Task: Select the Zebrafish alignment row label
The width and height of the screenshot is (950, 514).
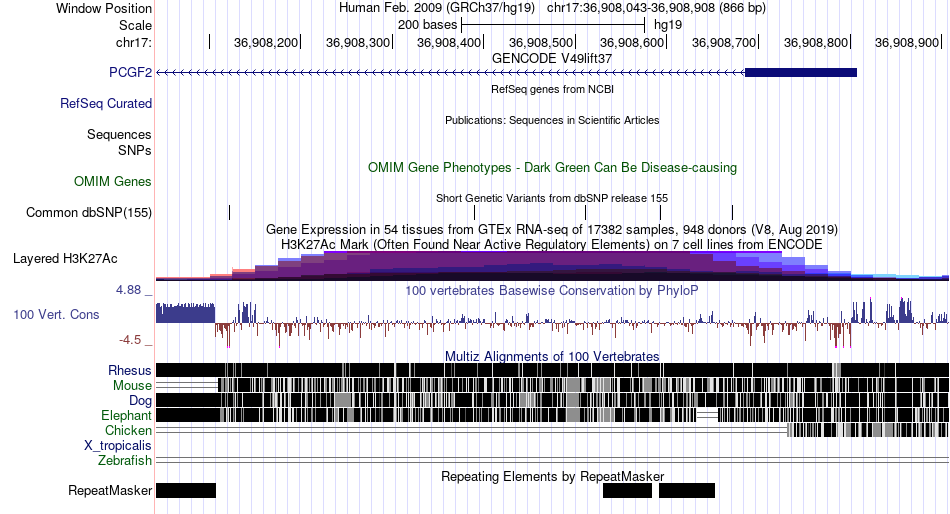Action: [x=125, y=461]
